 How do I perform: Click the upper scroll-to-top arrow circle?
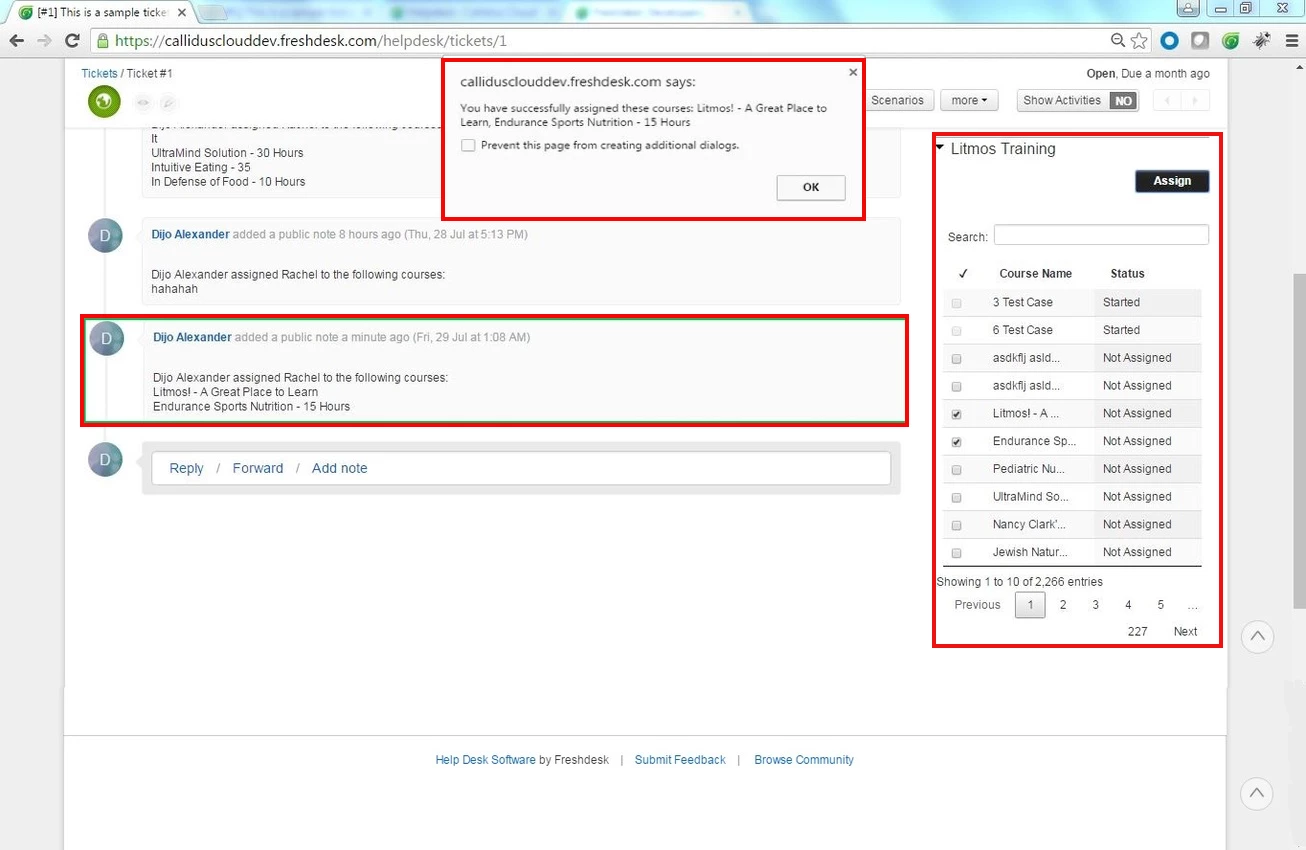pyautogui.click(x=1257, y=636)
